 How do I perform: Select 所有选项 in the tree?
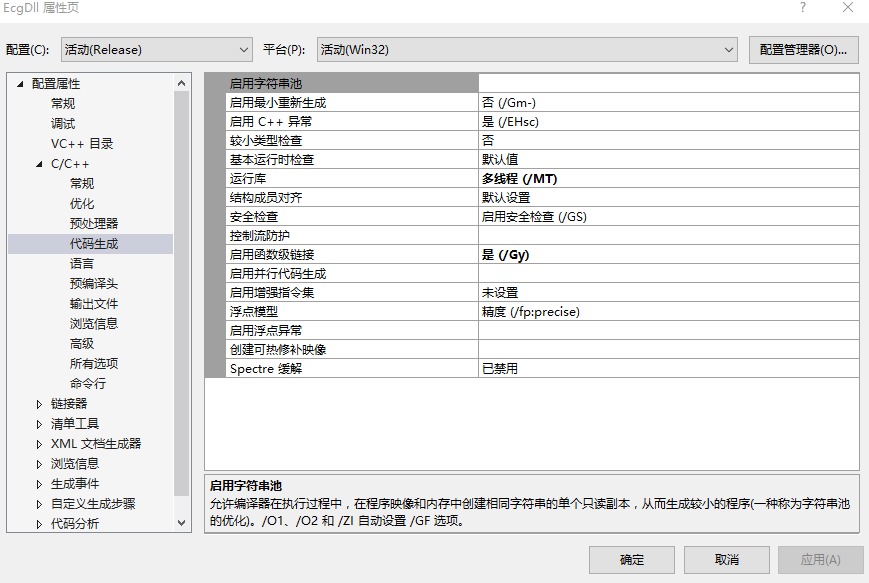click(x=94, y=363)
